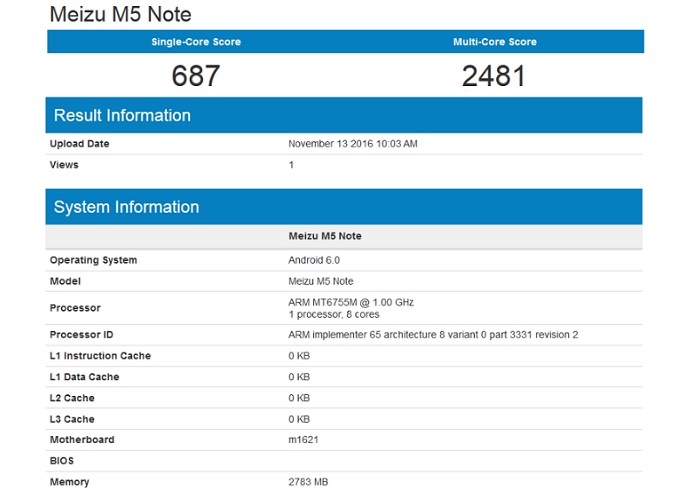Screen dimensions: 700x500
Task: Click the L2 Cache 0 KB value
Action: [299, 398]
